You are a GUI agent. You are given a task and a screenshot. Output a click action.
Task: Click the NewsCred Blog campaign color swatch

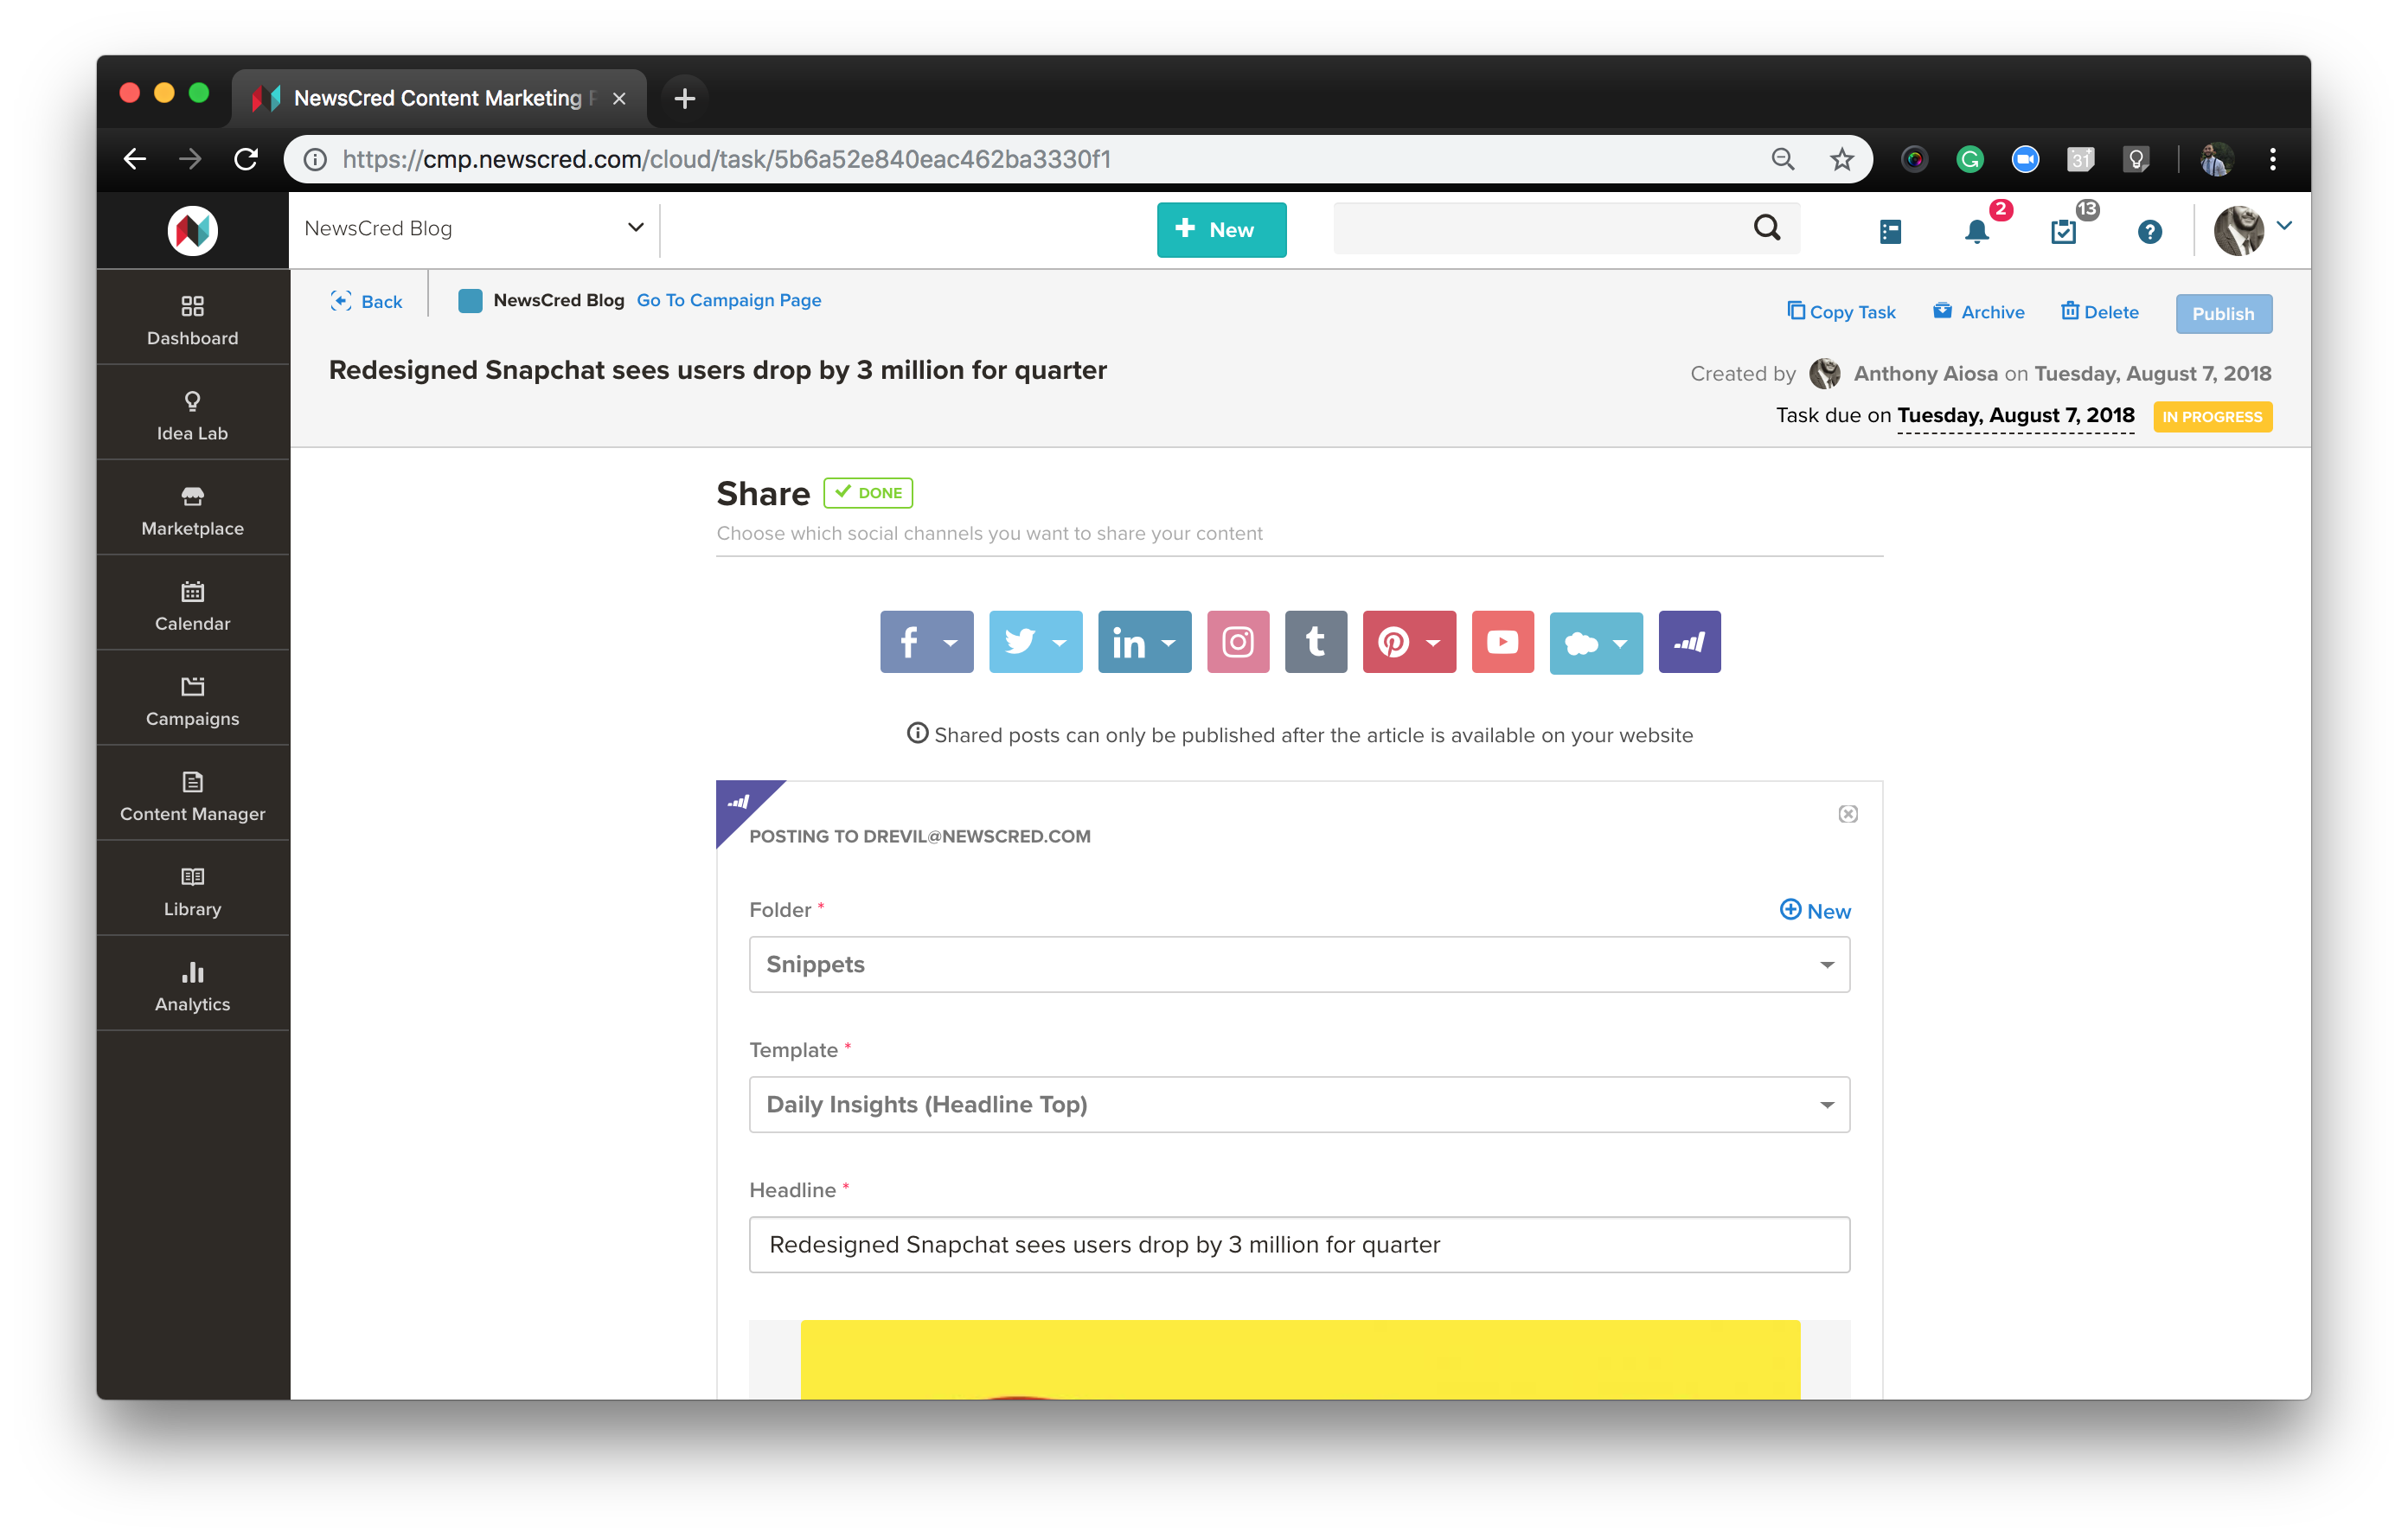[470, 301]
